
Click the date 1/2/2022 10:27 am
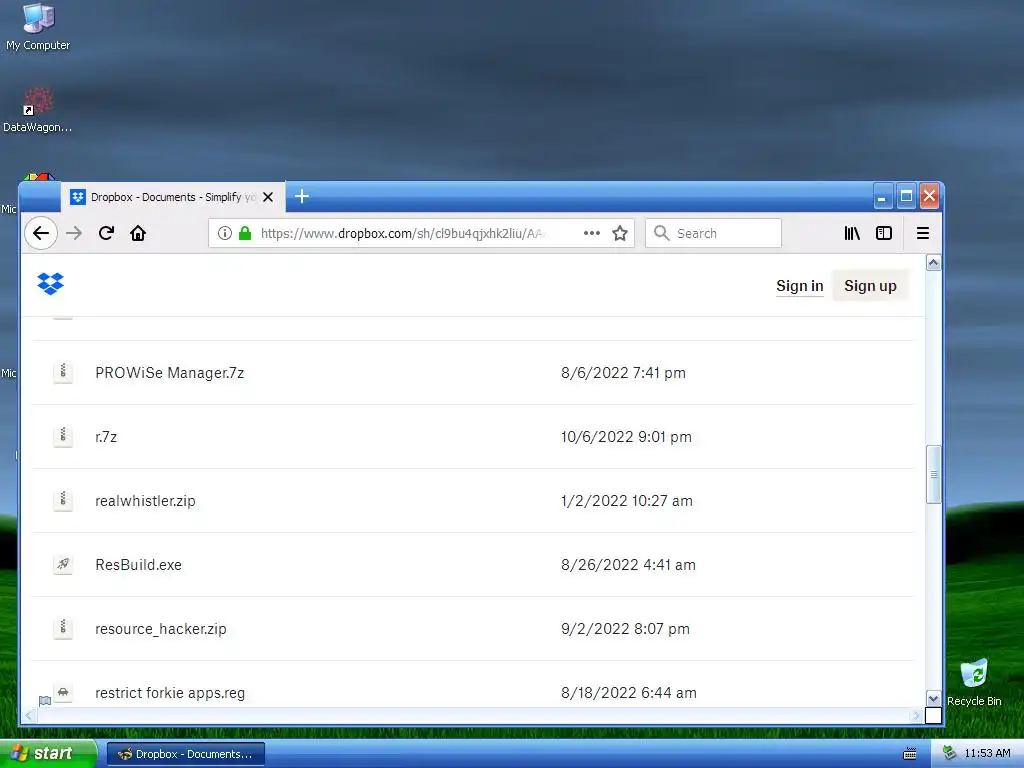click(626, 501)
